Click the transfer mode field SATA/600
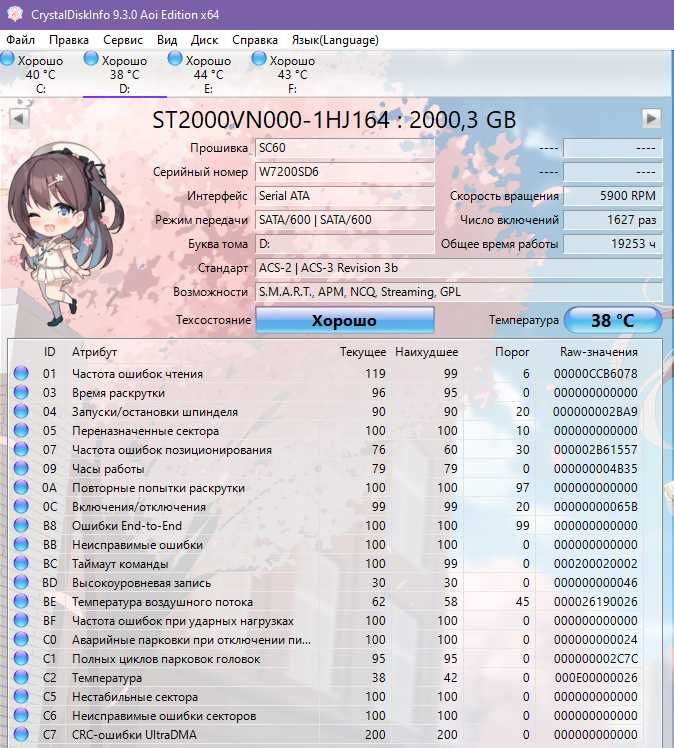Image resolution: width=674 pixels, height=748 pixels. [x=344, y=220]
